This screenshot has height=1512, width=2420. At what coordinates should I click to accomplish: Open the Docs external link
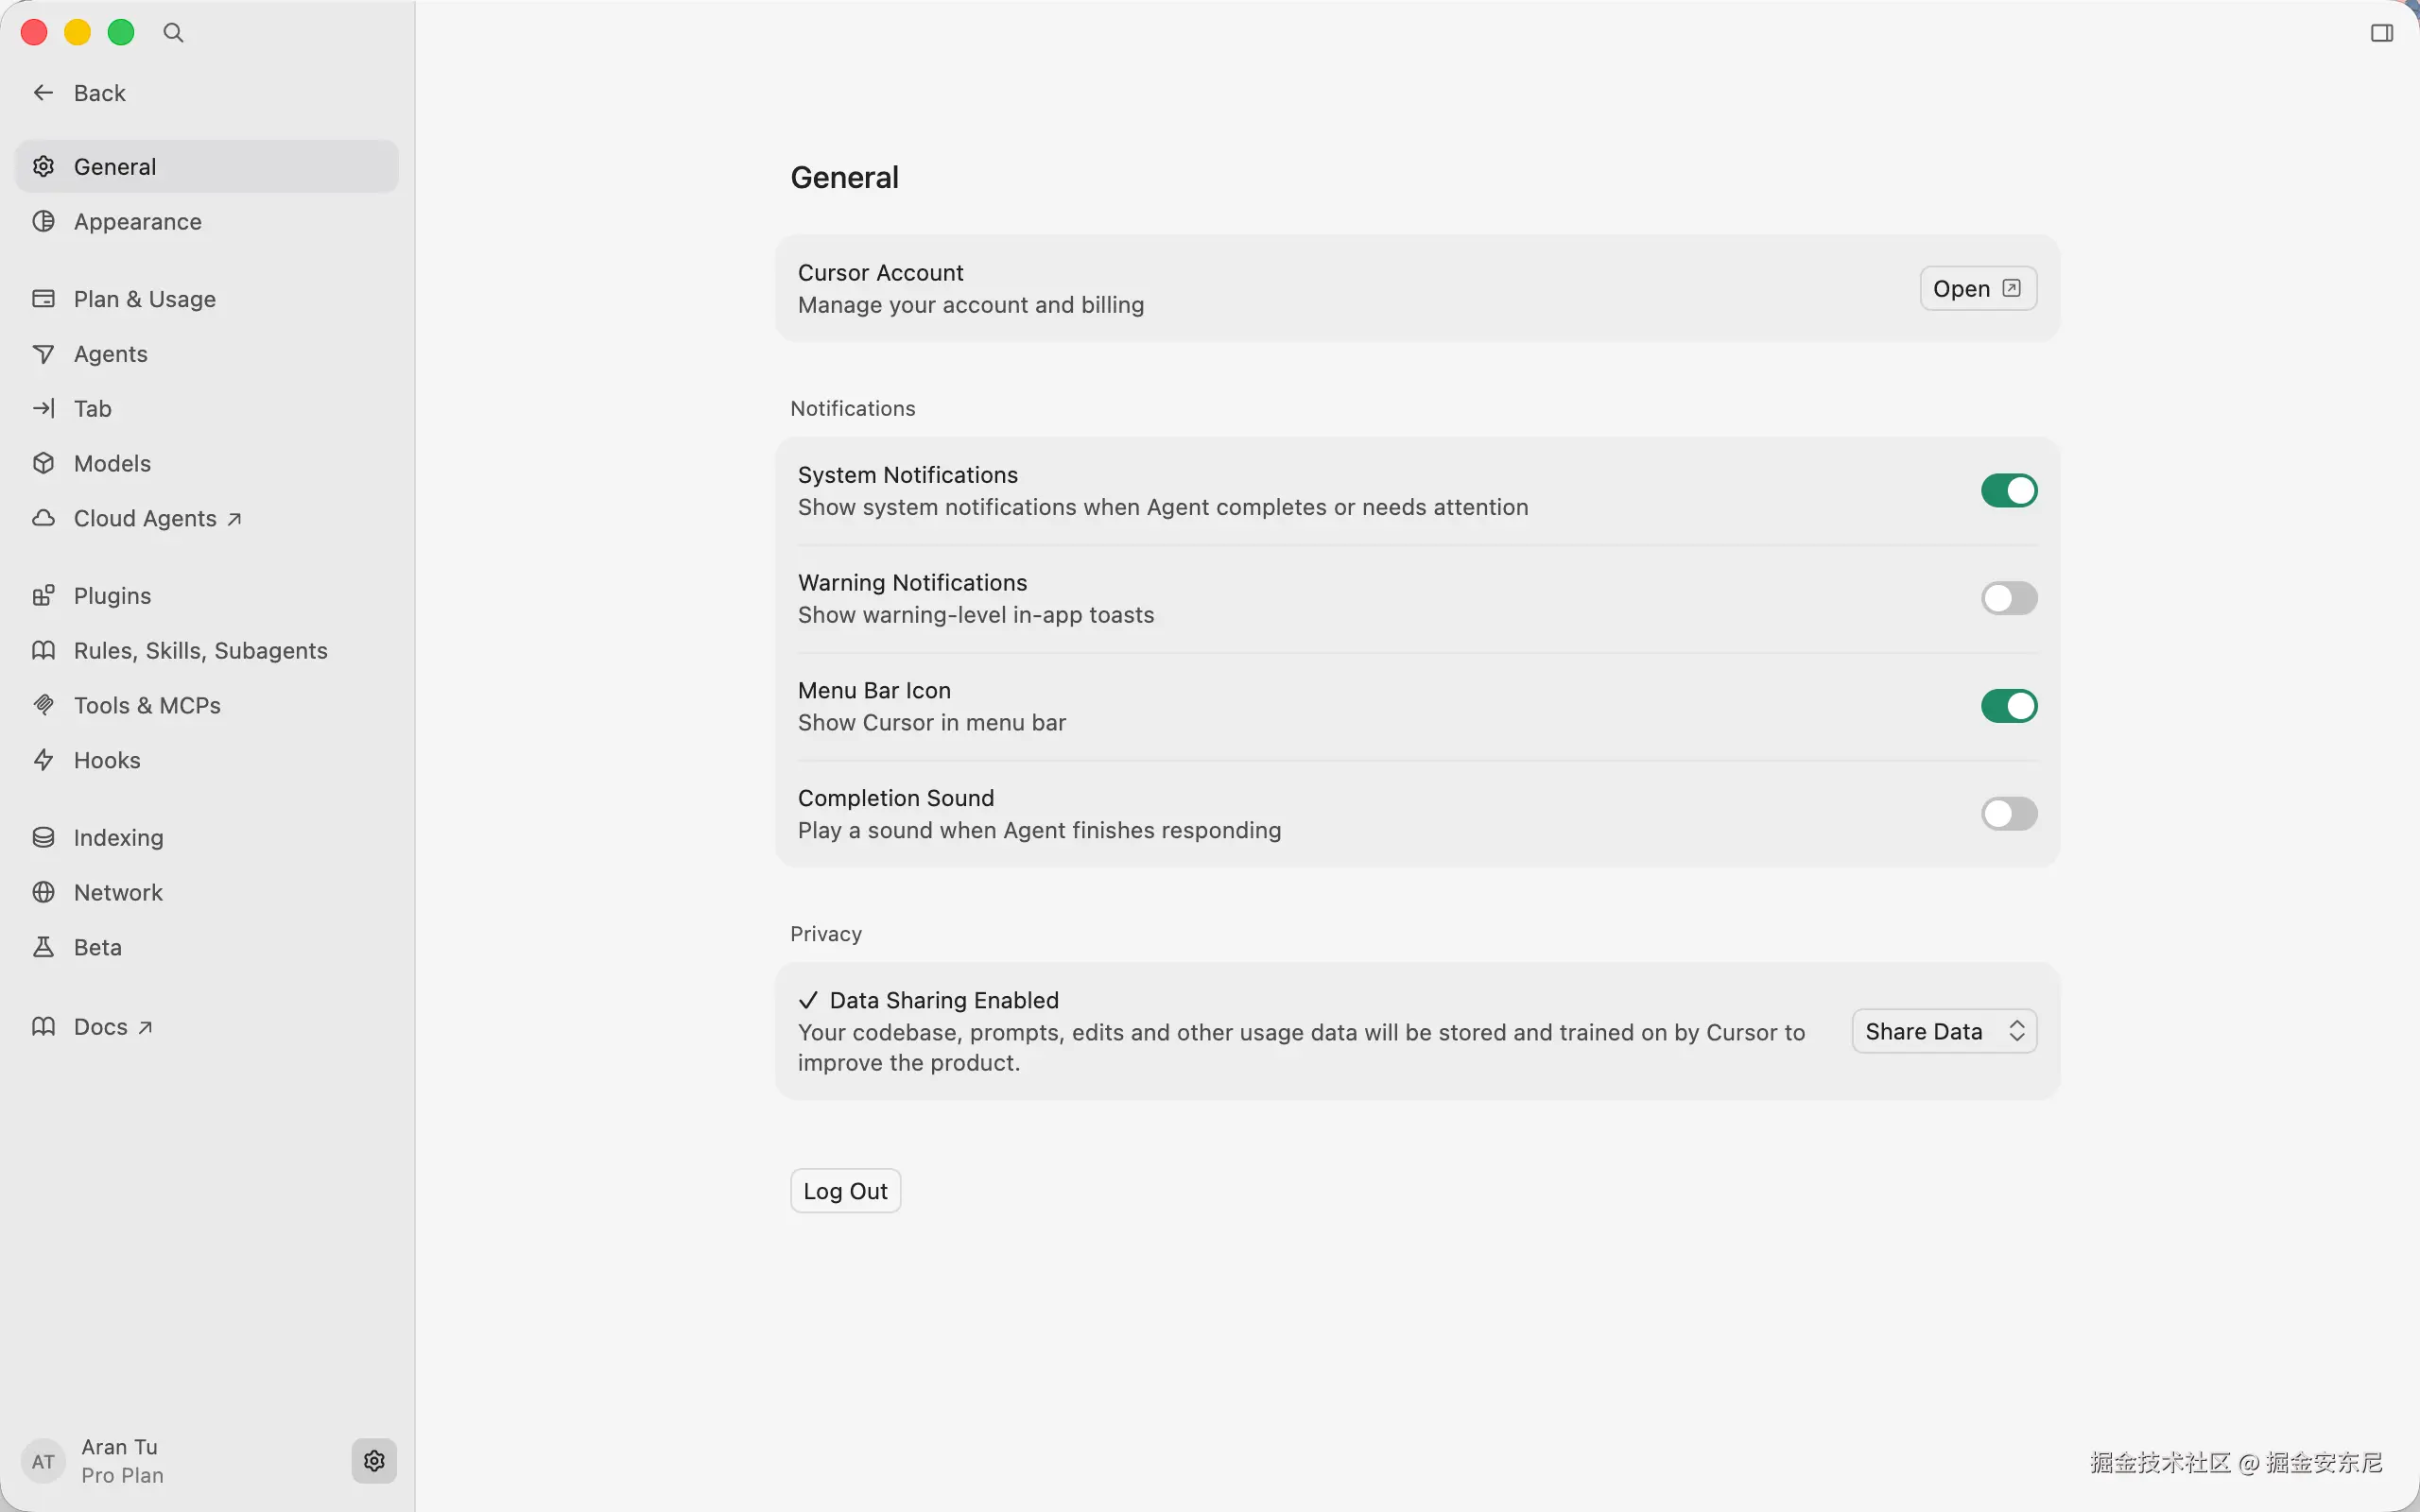coord(101,1027)
